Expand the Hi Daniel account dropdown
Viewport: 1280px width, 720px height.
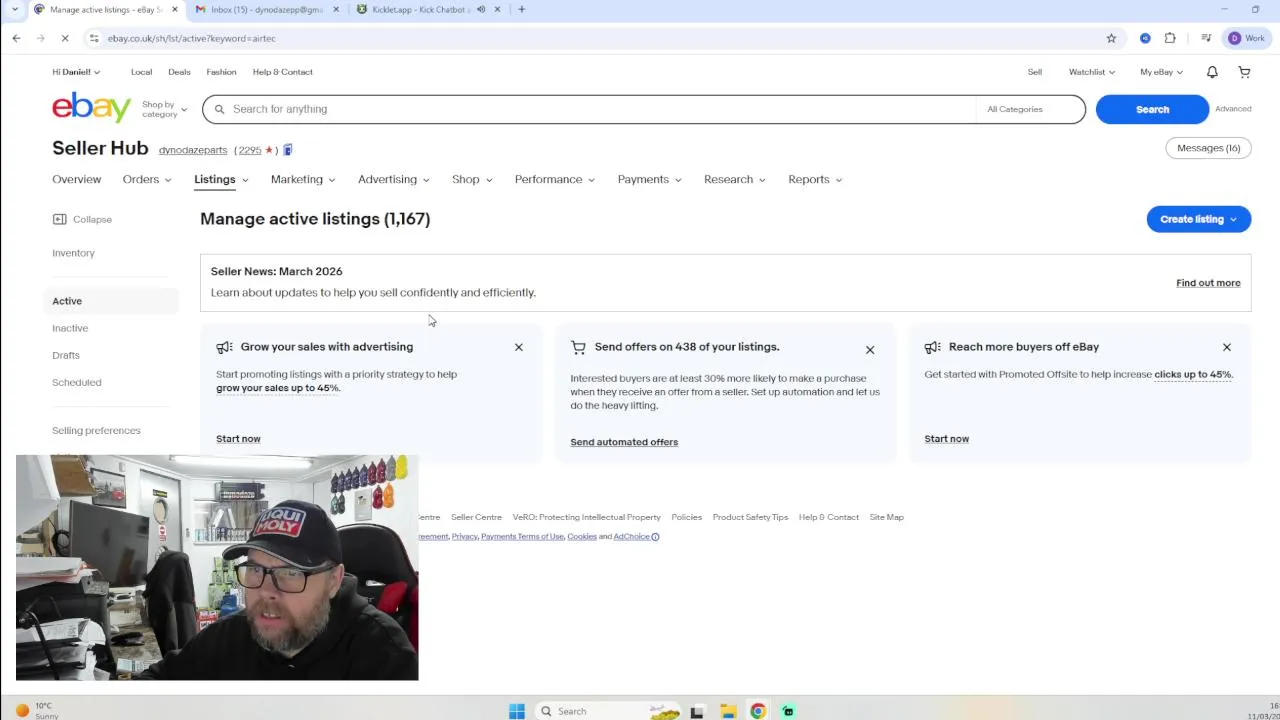[76, 72]
